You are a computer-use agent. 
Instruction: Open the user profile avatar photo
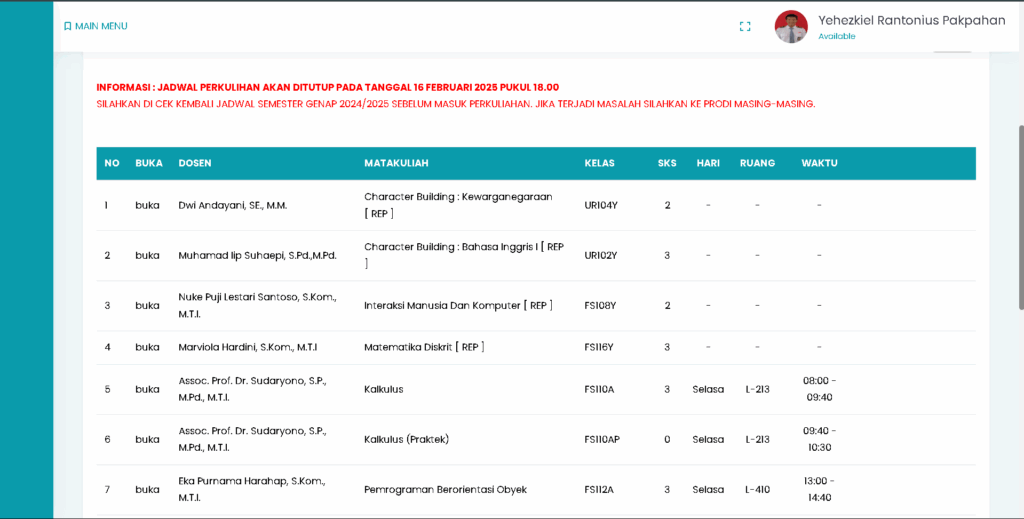[x=791, y=27]
